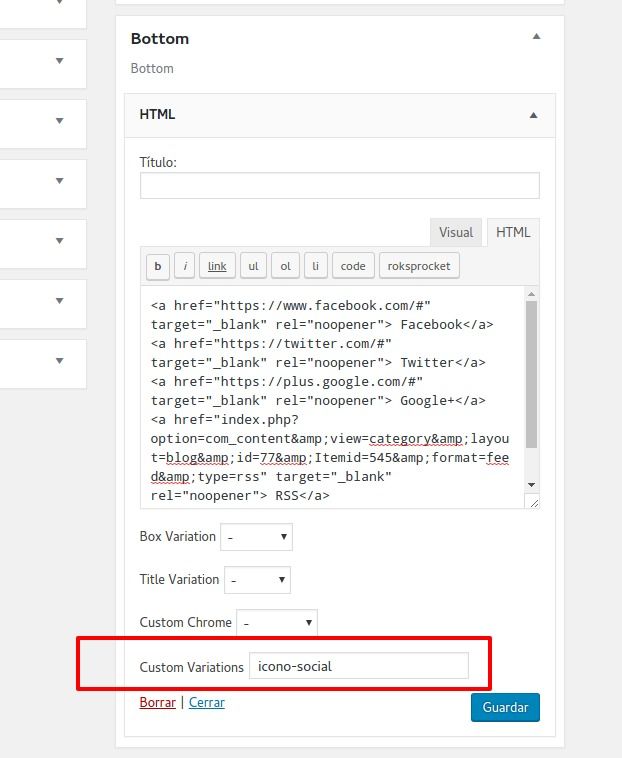Insert list item with li button
Image resolution: width=622 pixels, height=758 pixels.
316,266
